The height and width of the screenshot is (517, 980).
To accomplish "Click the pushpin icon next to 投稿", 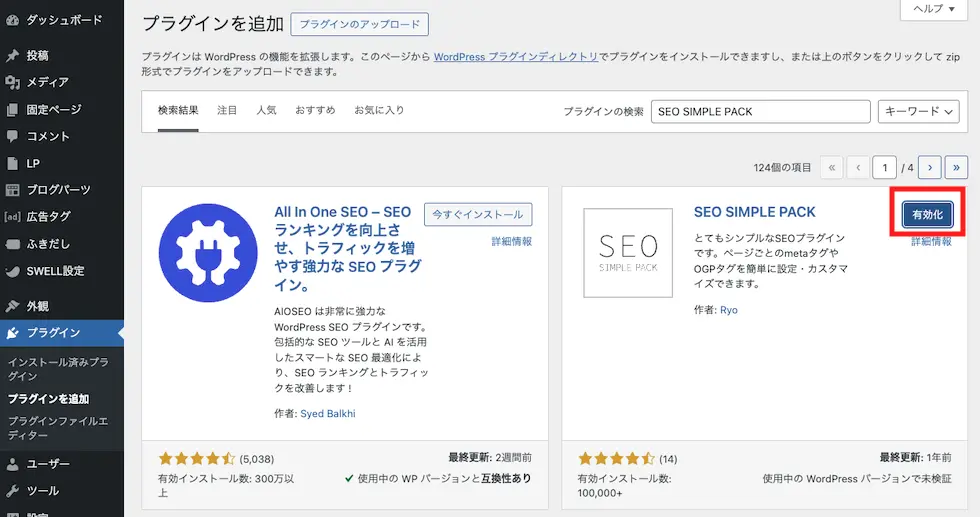I will pyautogui.click(x=12, y=56).
